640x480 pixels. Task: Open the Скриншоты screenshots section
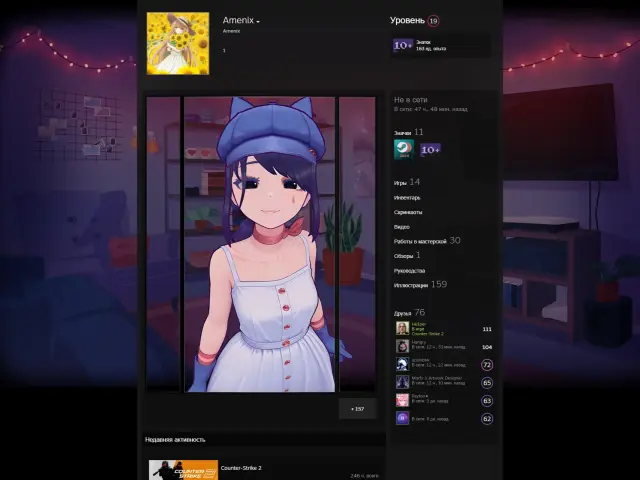(x=408, y=212)
